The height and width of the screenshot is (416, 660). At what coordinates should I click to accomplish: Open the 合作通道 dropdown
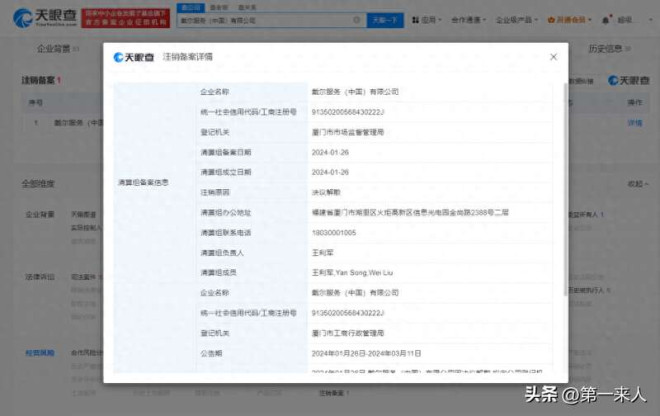tap(469, 19)
